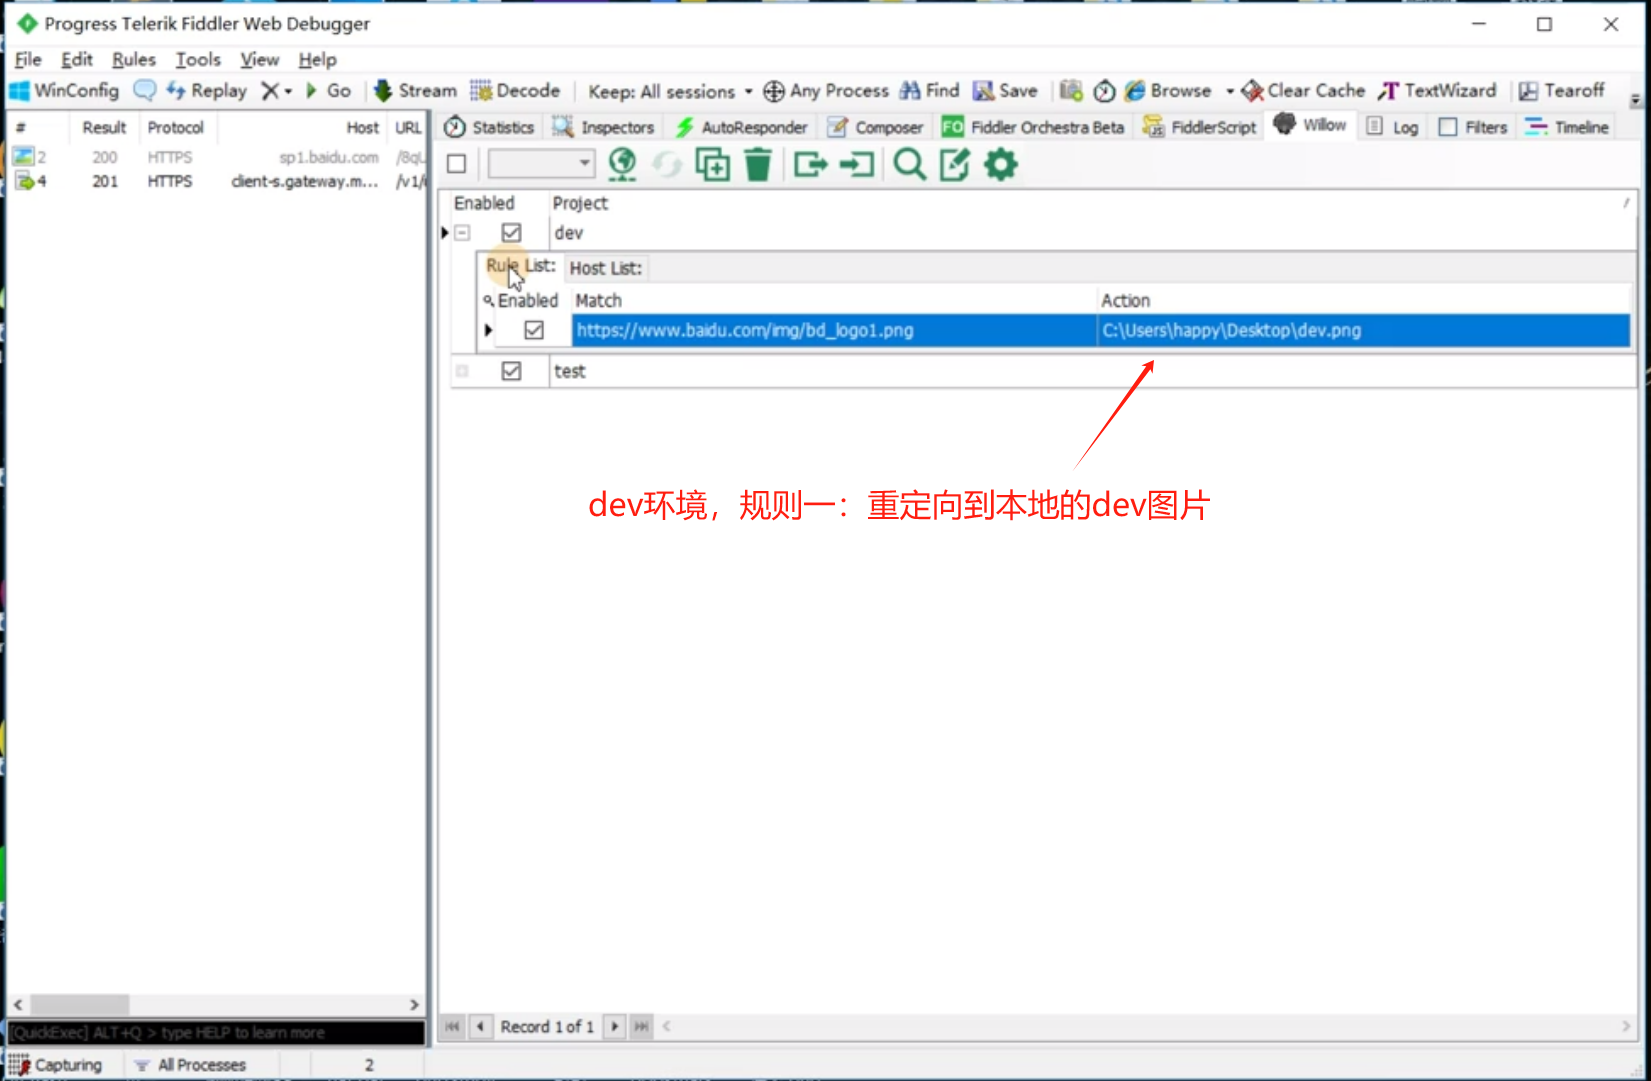
Task: Open the Fiddler Orchestra Beta tab
Action: [1033, 127]
